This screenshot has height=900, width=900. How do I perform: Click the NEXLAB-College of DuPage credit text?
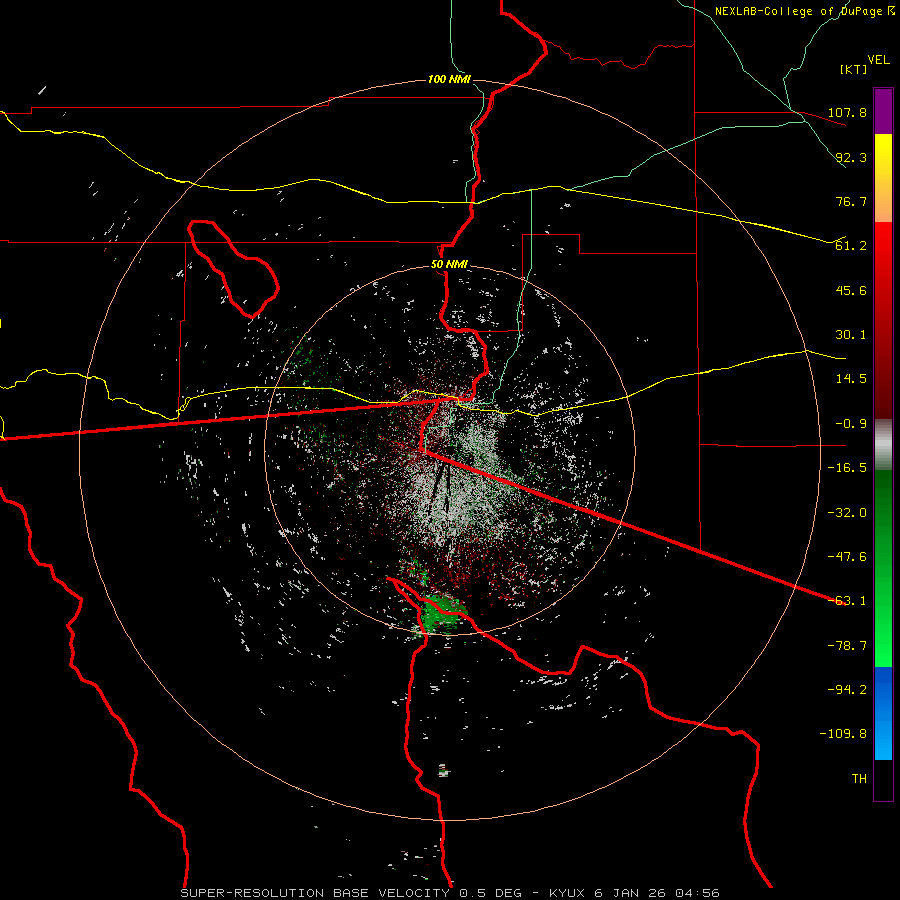(x=804, y=11)
